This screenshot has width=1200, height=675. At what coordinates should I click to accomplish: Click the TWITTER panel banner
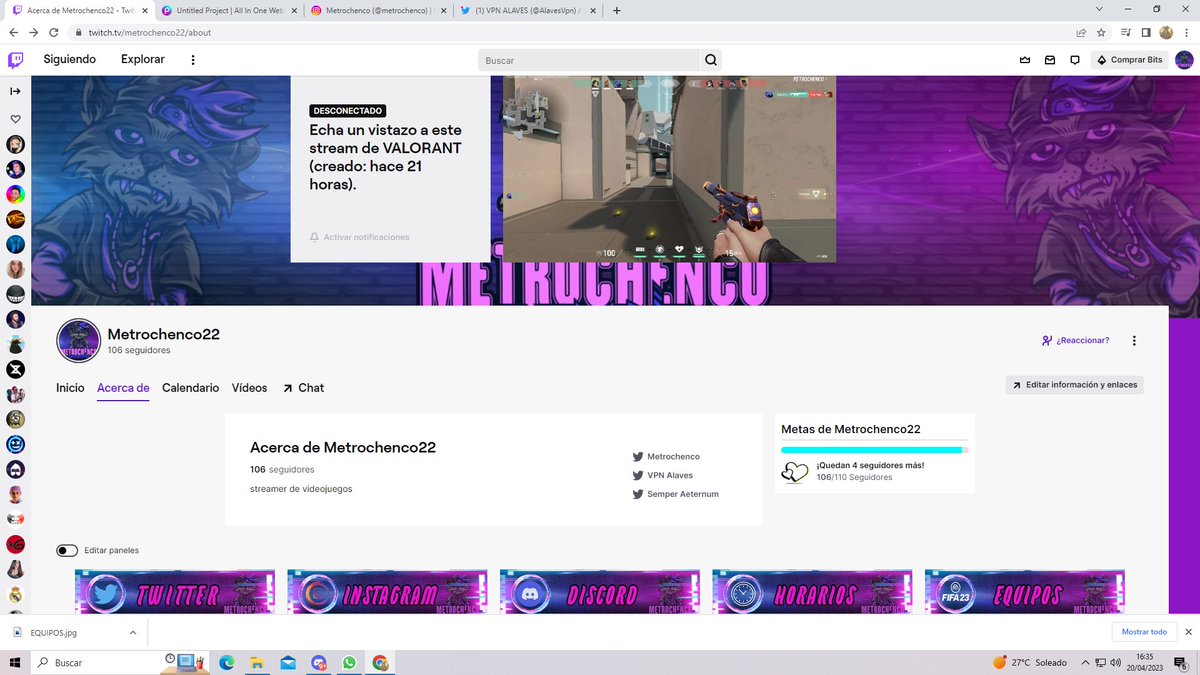[x=175, y=592]
